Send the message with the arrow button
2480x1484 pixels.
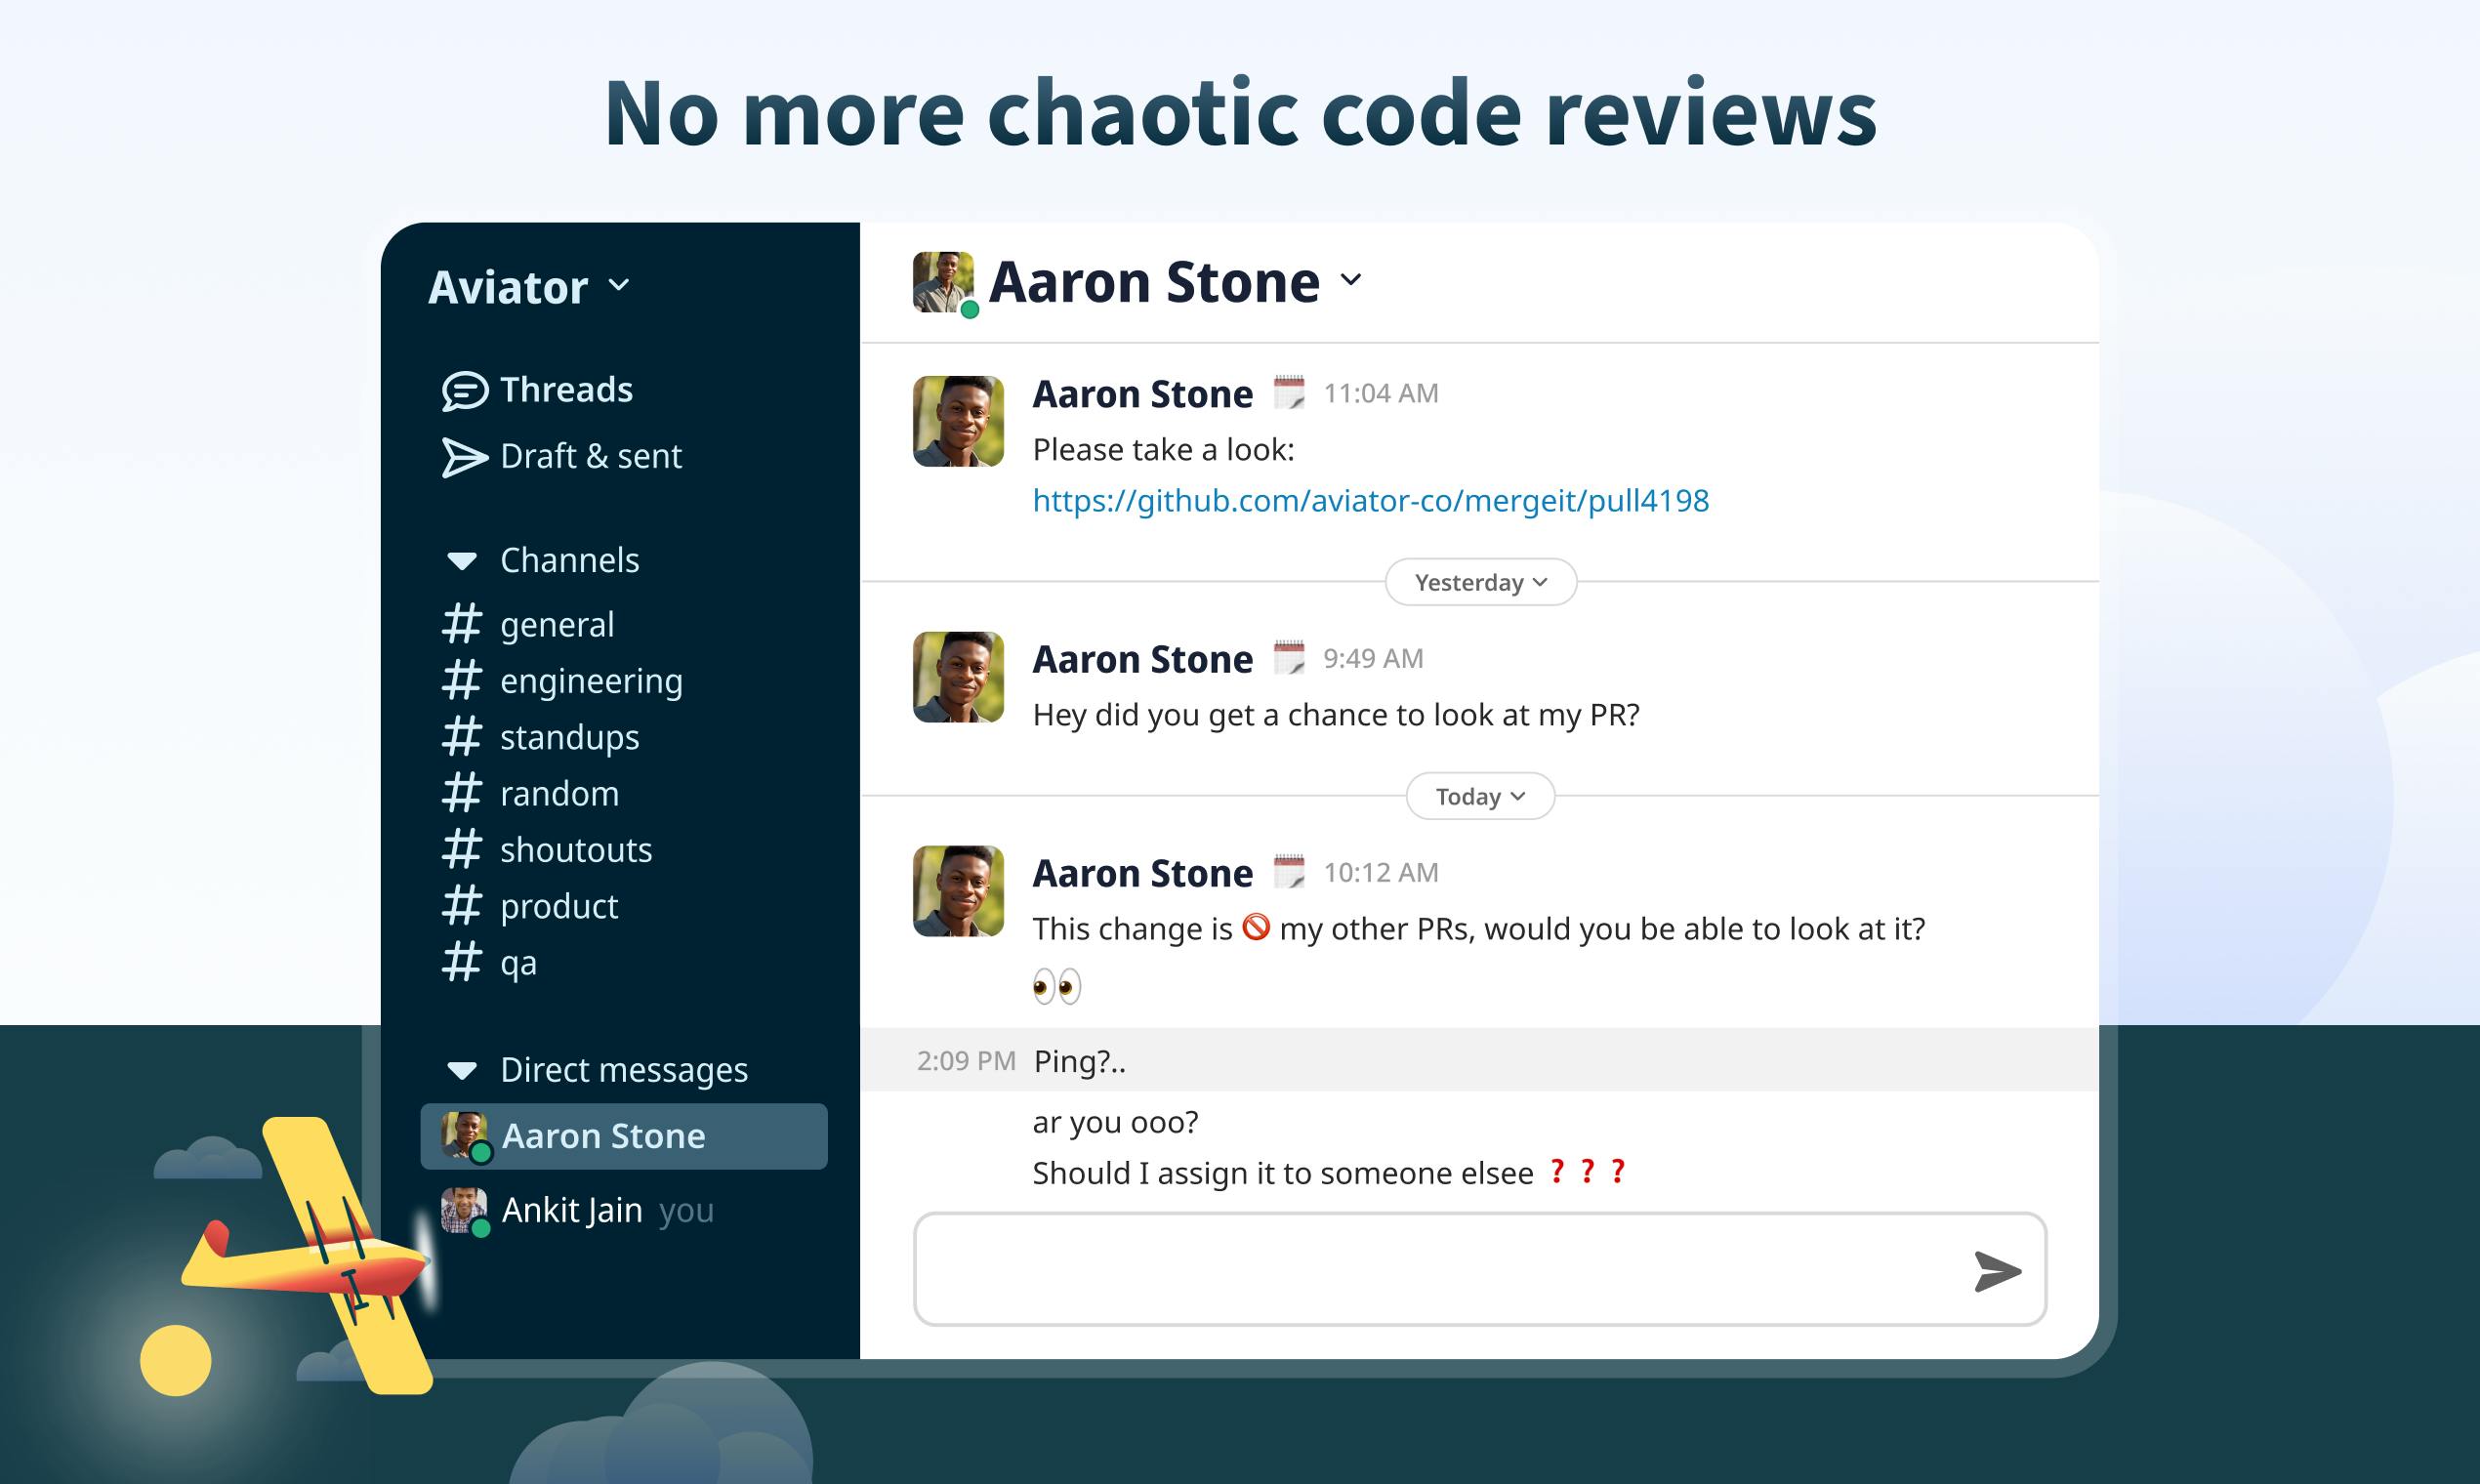1997,1271
